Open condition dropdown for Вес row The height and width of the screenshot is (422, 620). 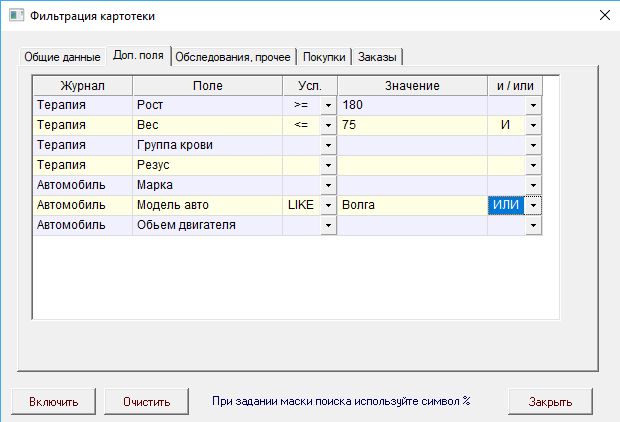328,125
